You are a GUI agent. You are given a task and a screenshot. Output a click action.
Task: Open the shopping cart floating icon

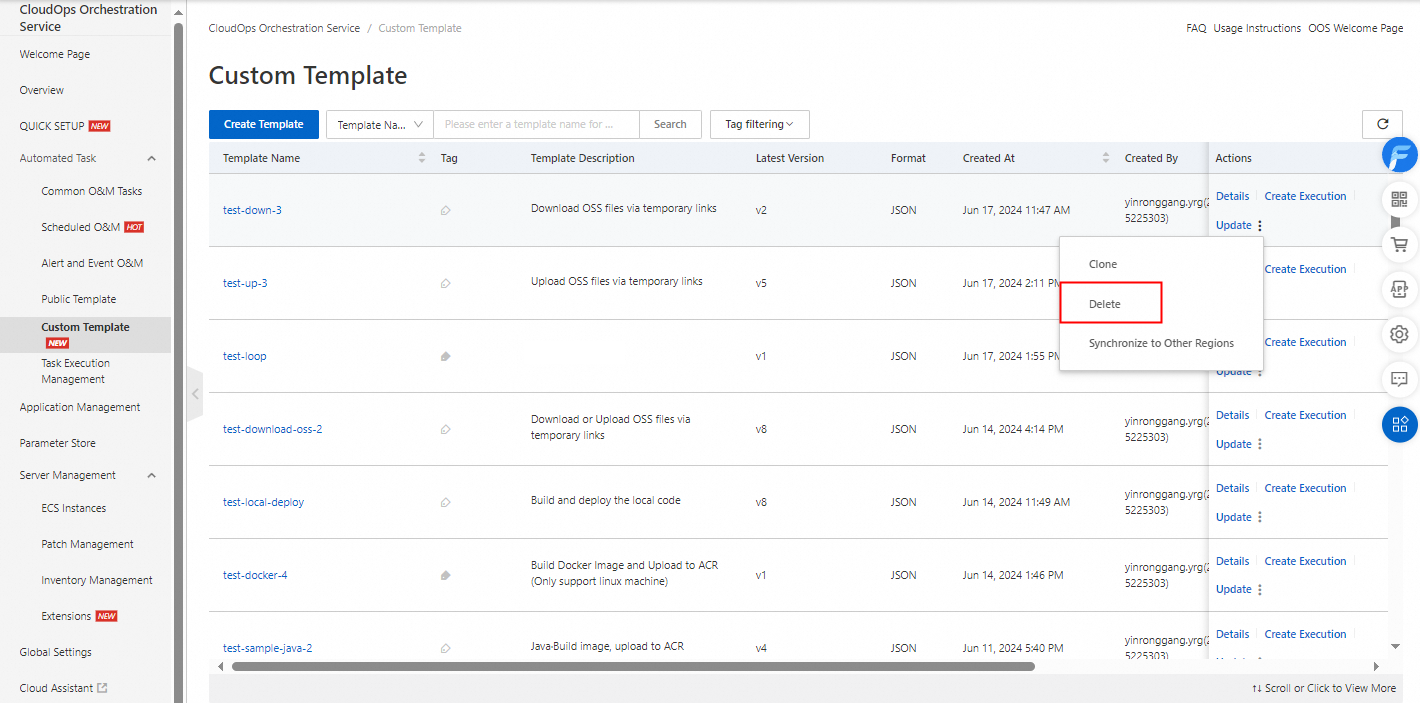(1399, 244)
